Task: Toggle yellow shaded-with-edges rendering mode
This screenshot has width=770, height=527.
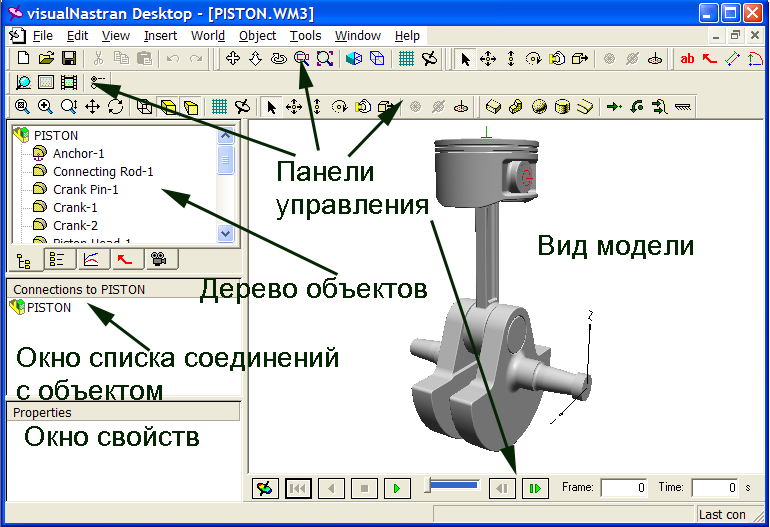Action: [x=167, y=107]
